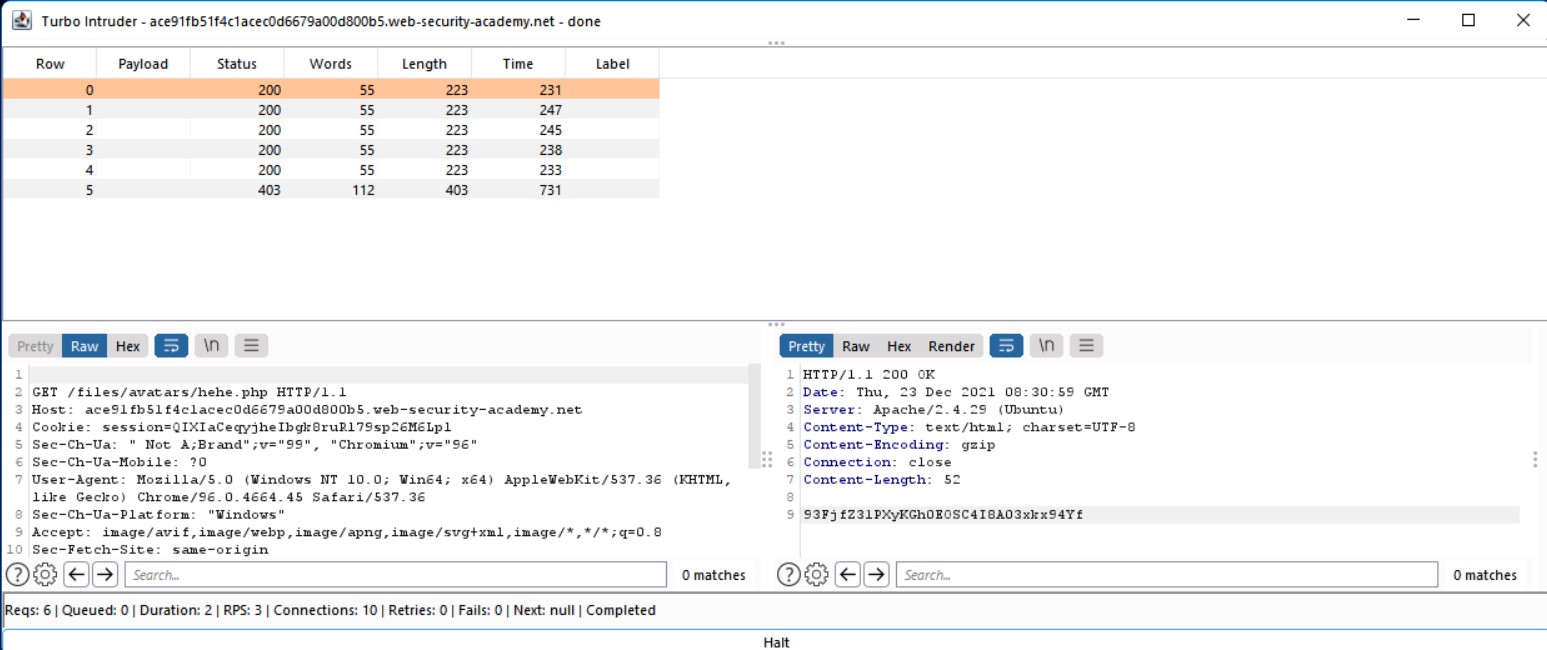
Task: Go to previous match in request search
Action: coord(77,575)
